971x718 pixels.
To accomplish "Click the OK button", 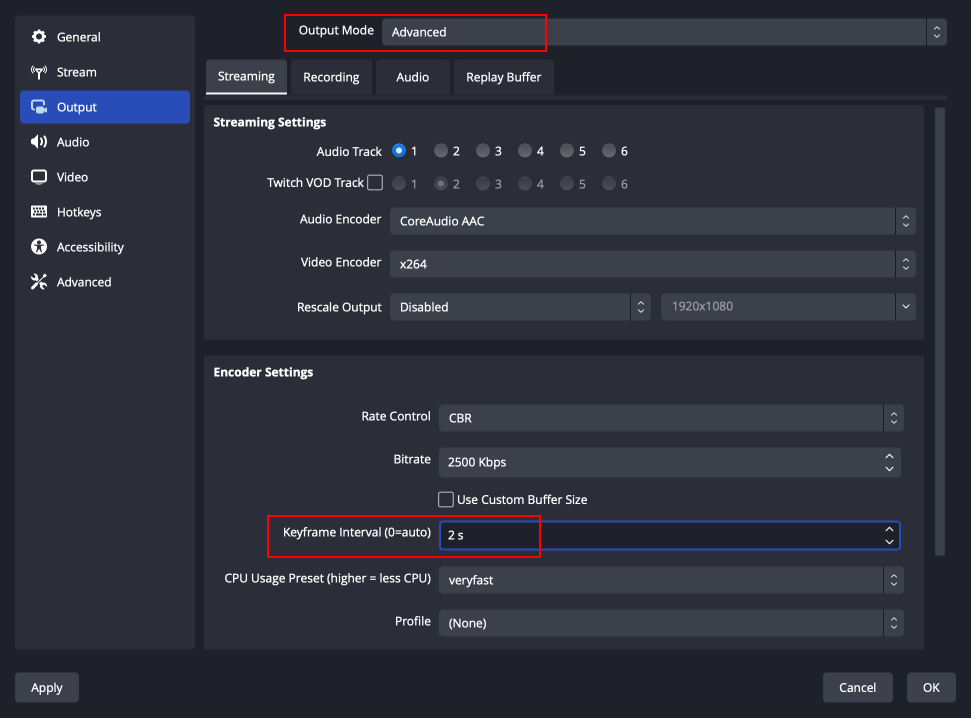I will click(931, 688).
